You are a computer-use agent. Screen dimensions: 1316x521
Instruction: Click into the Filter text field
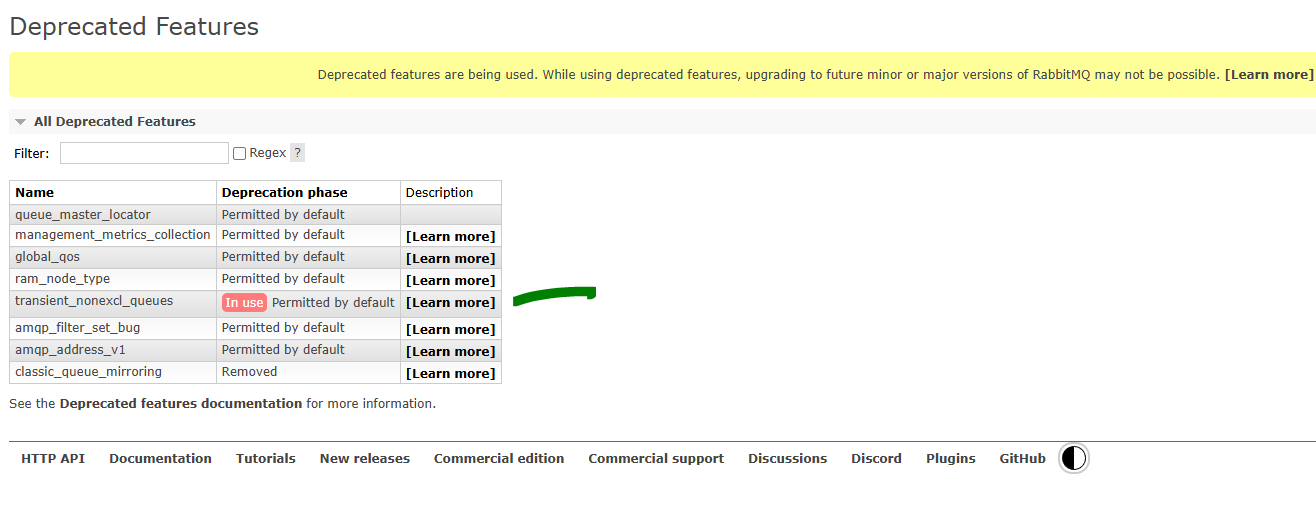pyautogui.click(x=144, y=153)
